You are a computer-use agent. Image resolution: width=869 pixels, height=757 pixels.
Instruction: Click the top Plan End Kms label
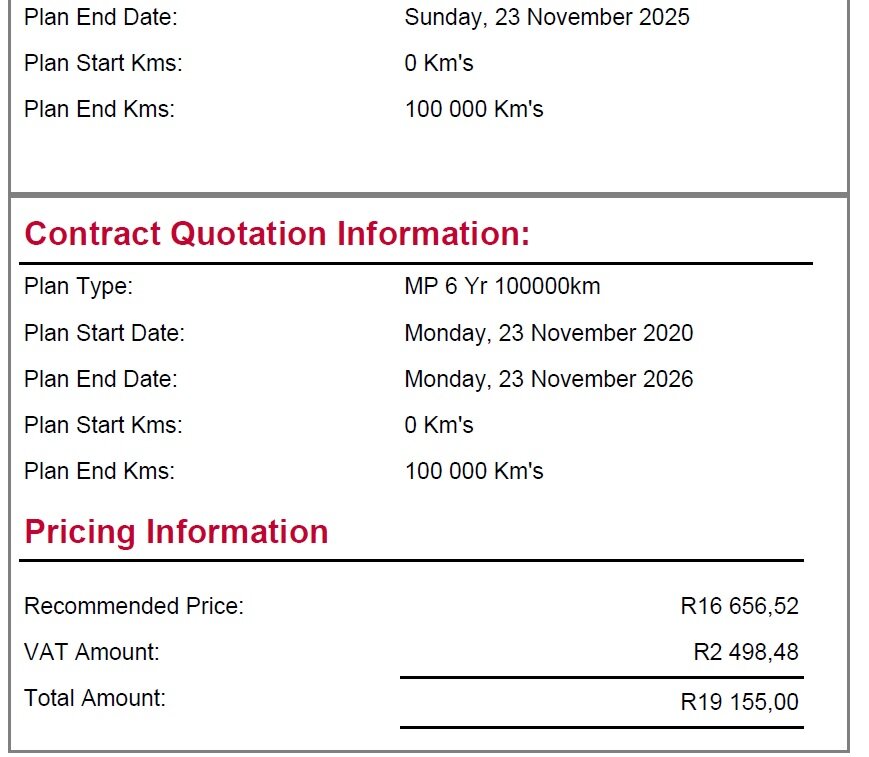point(99,109)
